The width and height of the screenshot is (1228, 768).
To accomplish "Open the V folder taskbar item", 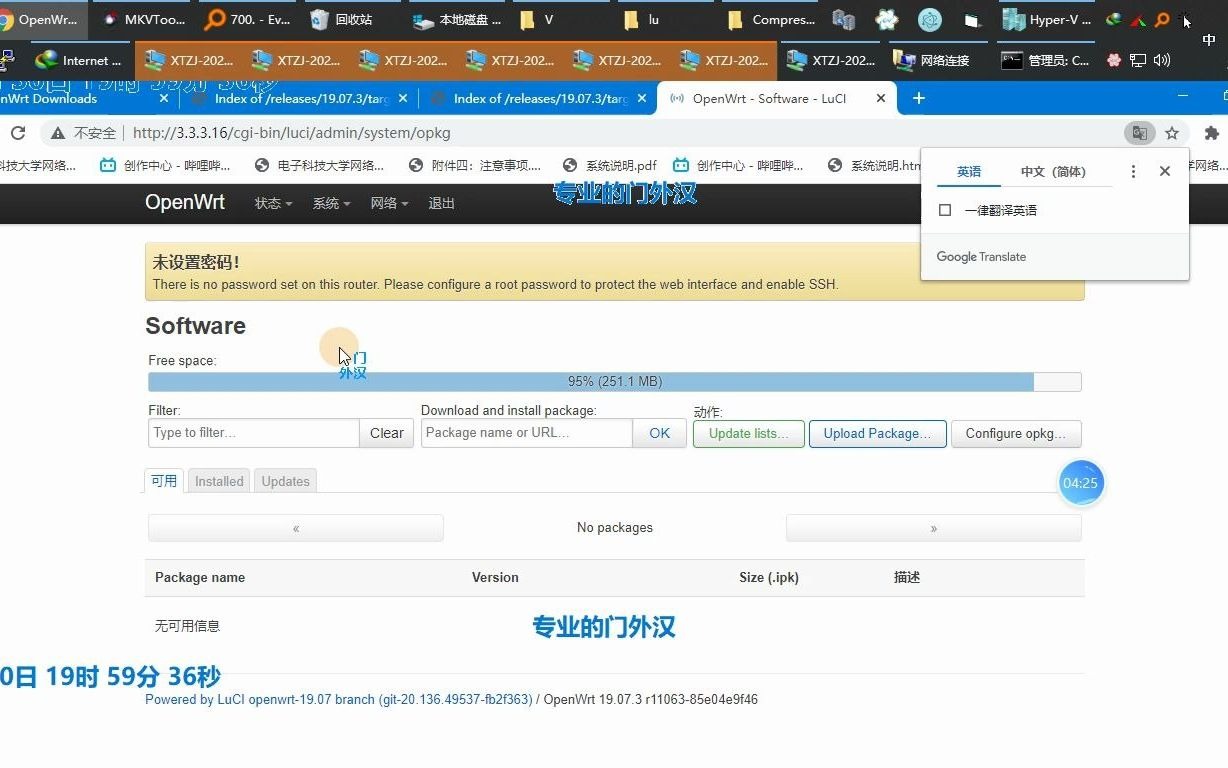I will point(560,19).
